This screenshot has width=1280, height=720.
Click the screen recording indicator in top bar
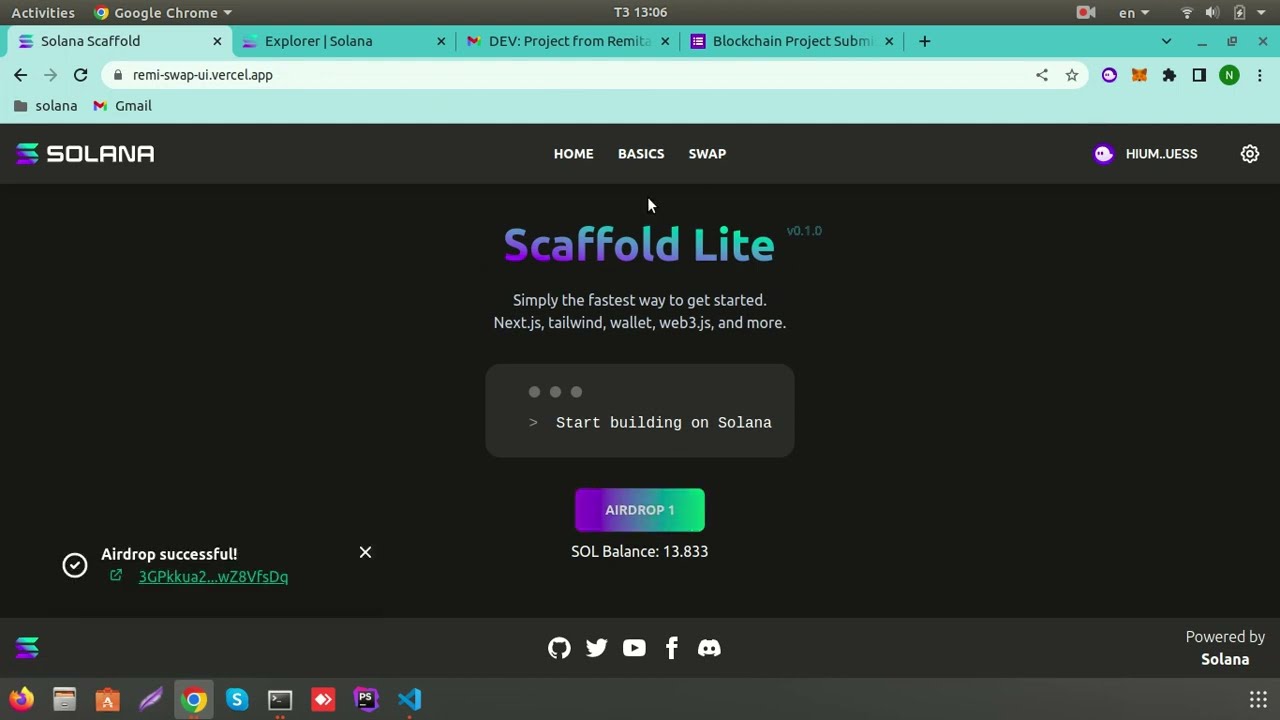point(1086,13)
